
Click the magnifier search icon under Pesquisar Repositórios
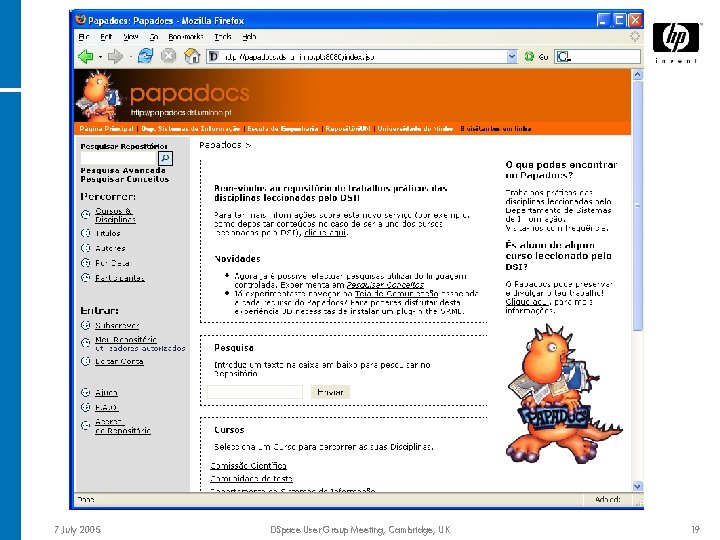click(x=165, y=158)
